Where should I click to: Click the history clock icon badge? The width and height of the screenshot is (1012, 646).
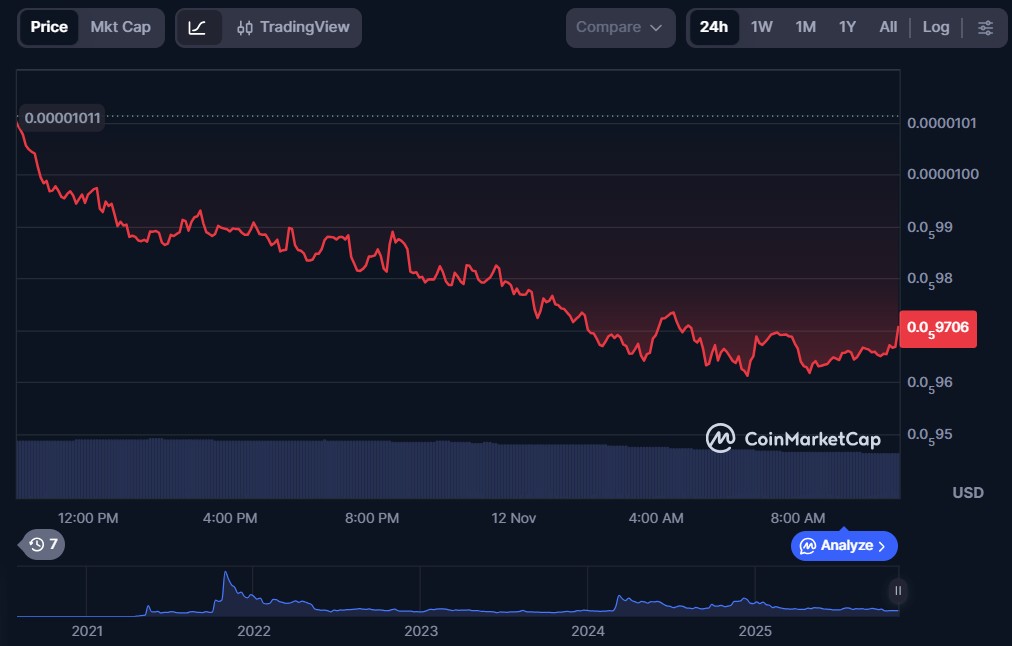tap(43, 545)
